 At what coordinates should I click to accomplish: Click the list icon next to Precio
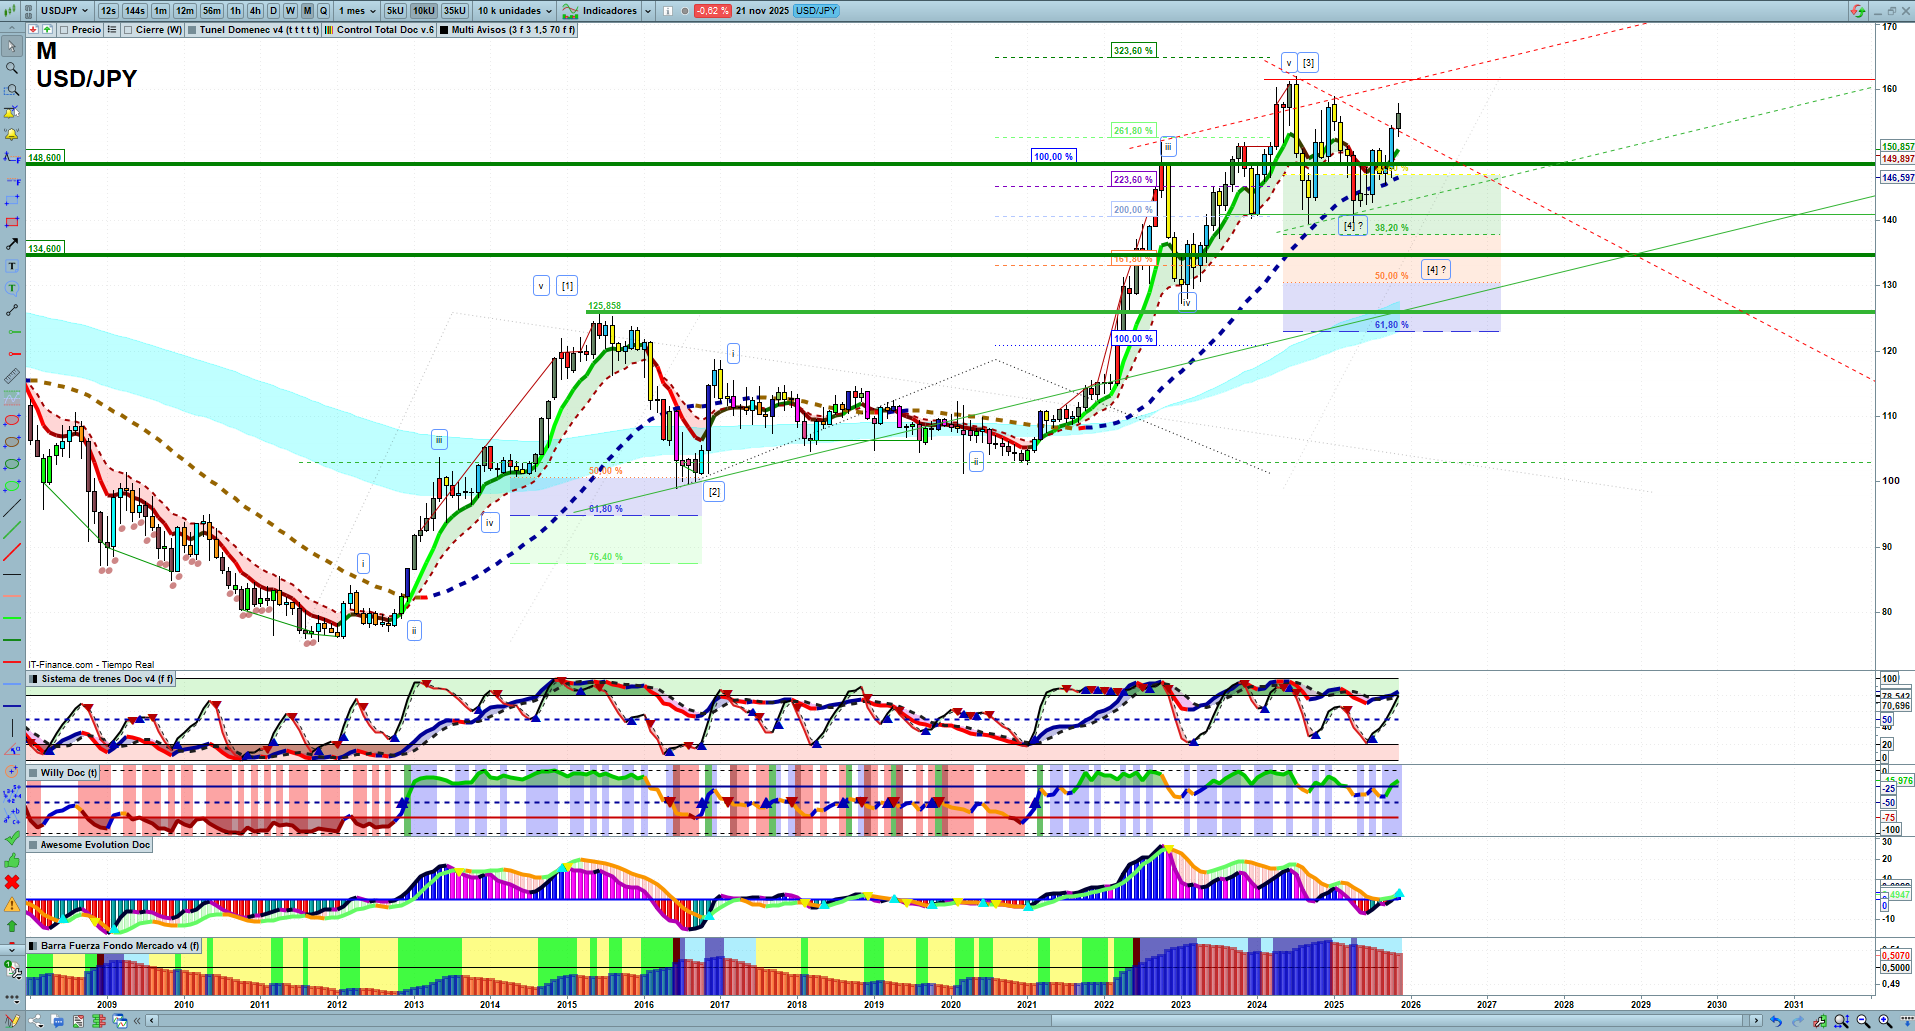point(112,30)
